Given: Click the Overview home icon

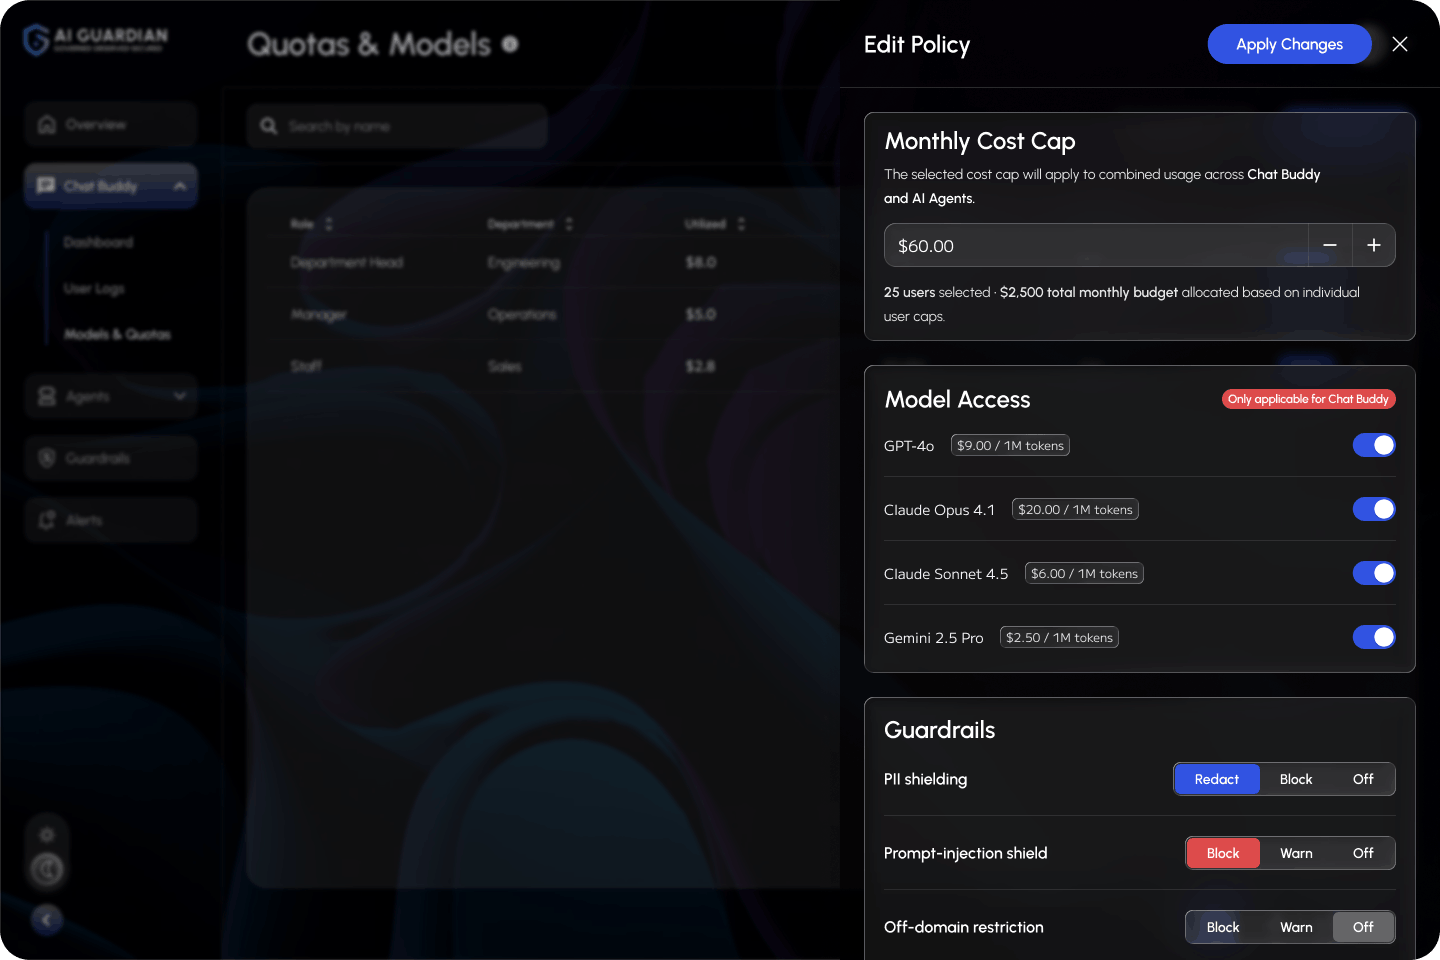Looking at the screenshot, I should (x=47, y=125).
